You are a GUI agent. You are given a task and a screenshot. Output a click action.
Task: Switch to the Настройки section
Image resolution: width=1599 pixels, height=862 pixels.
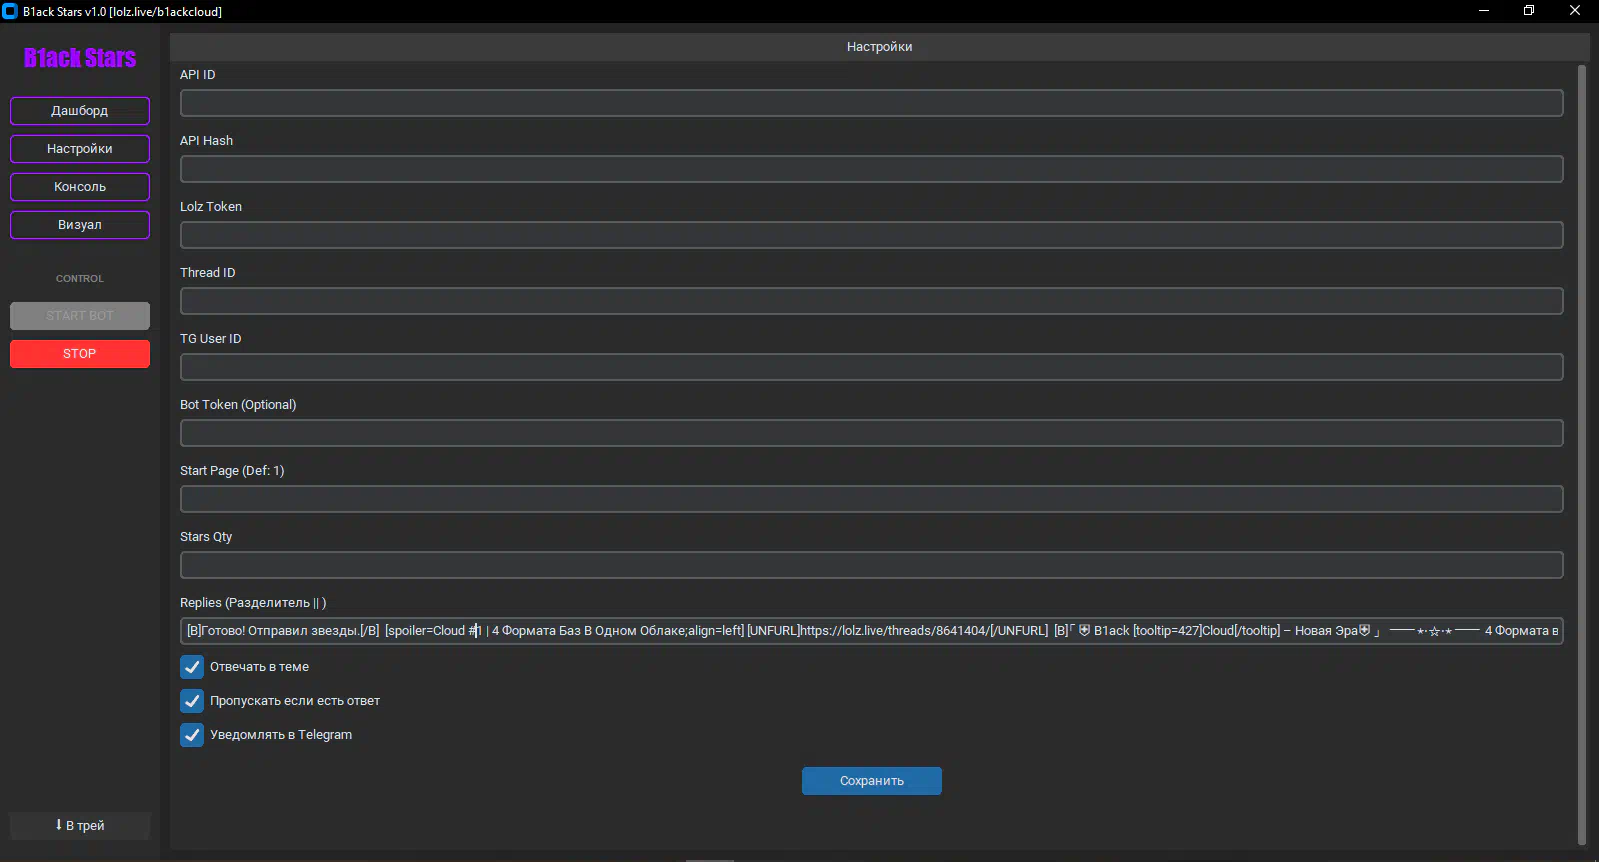click(80, 149)
